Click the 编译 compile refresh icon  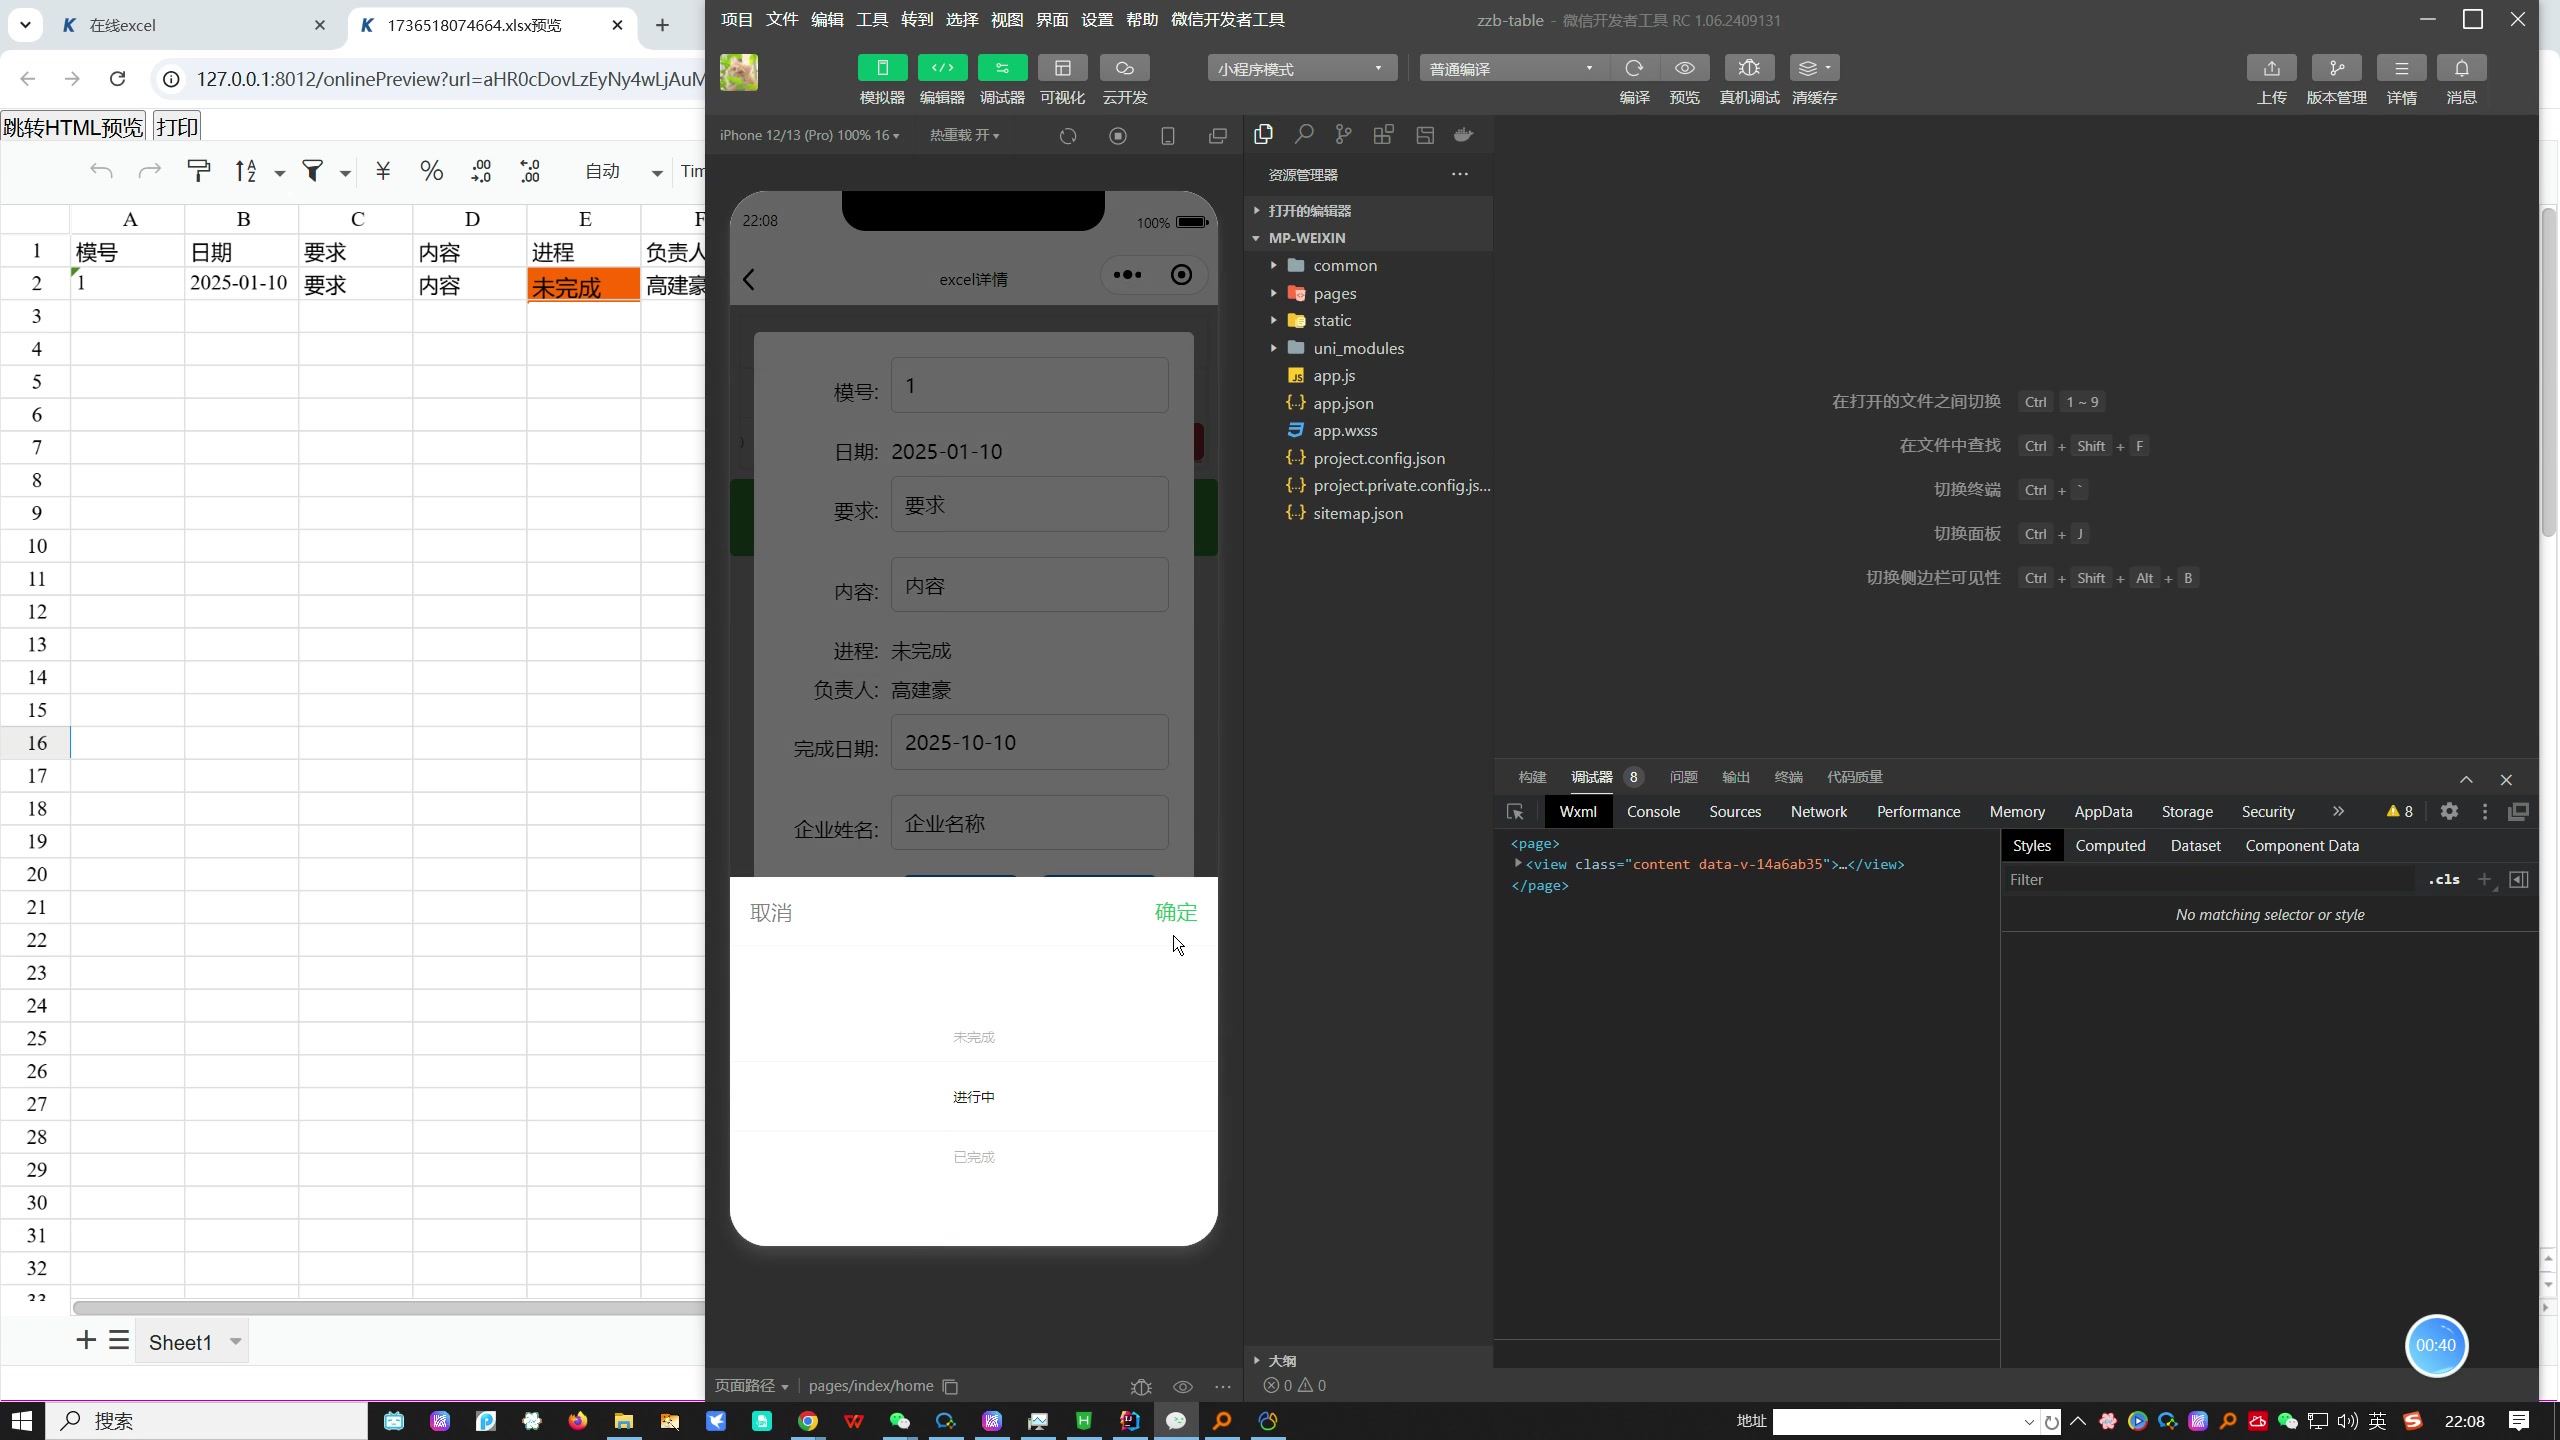(1634, 68)
